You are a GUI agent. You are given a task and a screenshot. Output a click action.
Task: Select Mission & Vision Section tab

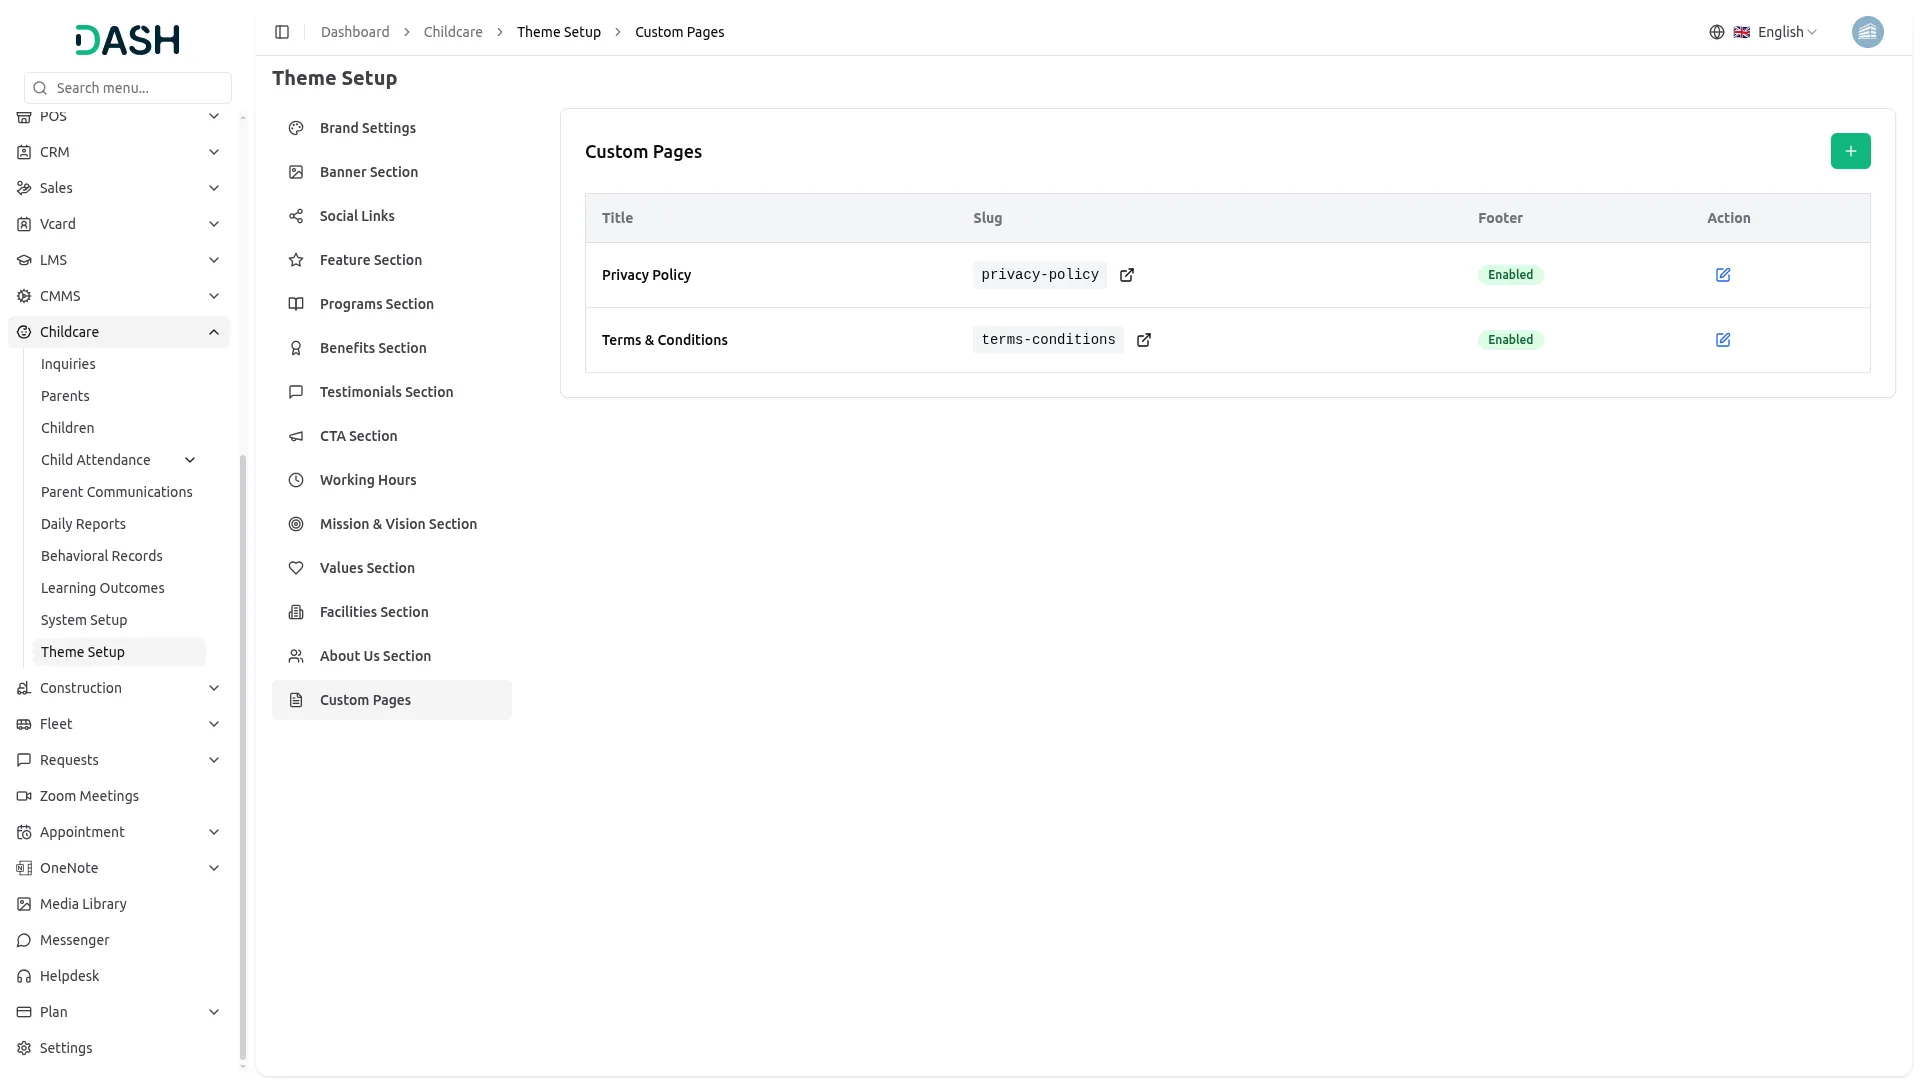(x=398, y=524)
